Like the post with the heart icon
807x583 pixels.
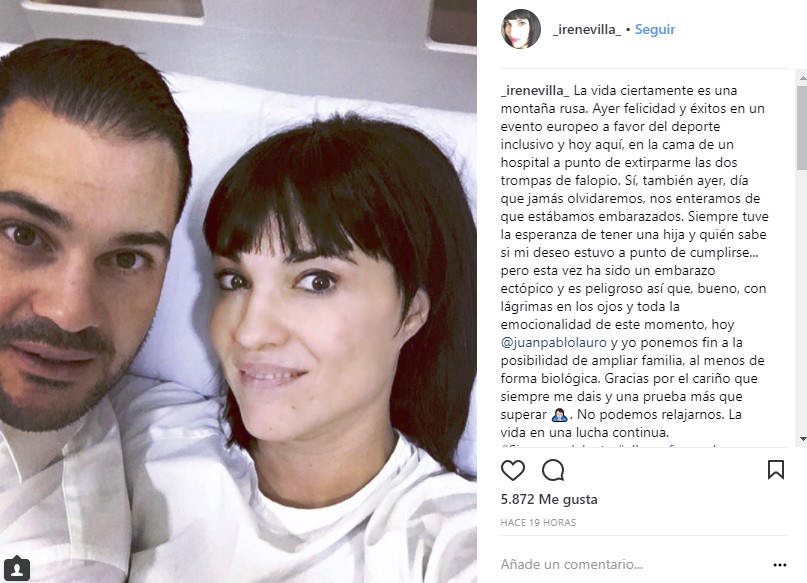[513, 470]
